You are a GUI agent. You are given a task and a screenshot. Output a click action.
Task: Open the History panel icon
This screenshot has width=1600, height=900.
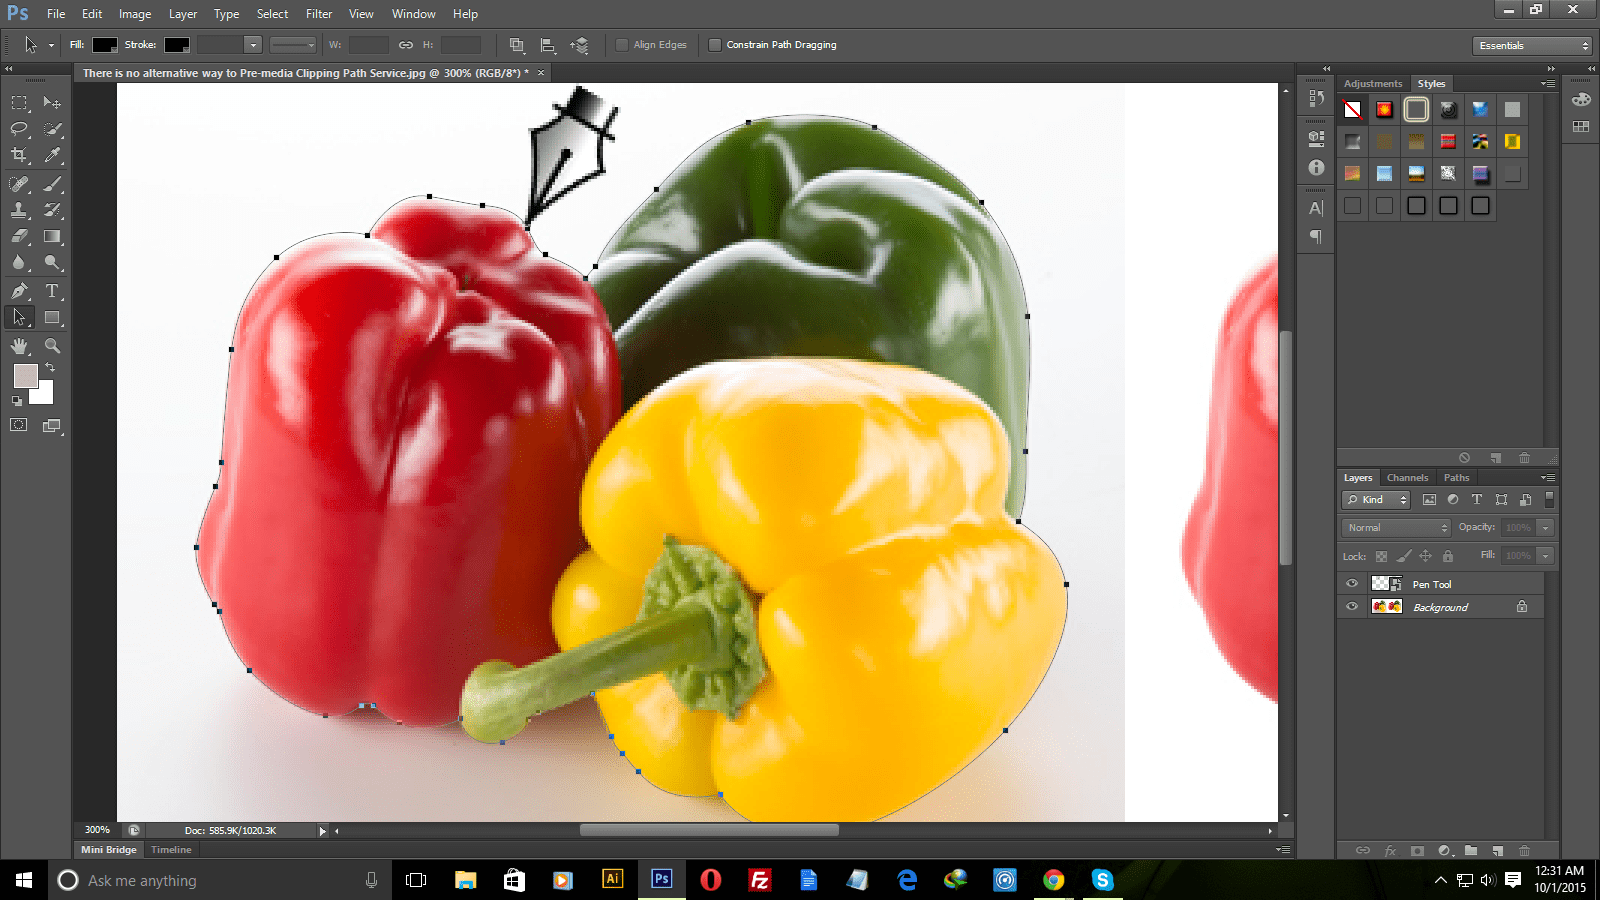[x=1316, y=98]
